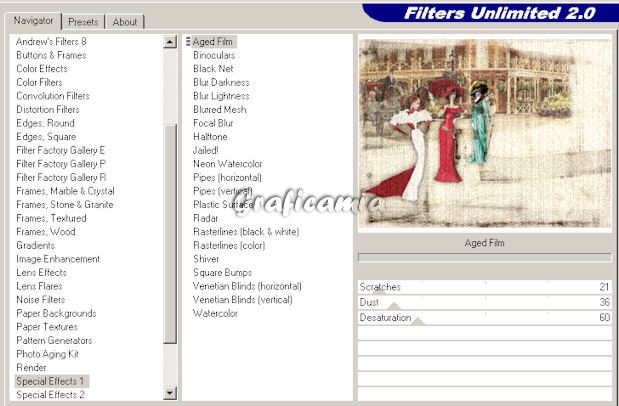Open the About tab
The height and width of the screenshot is (406, 619).
point(125,22)
